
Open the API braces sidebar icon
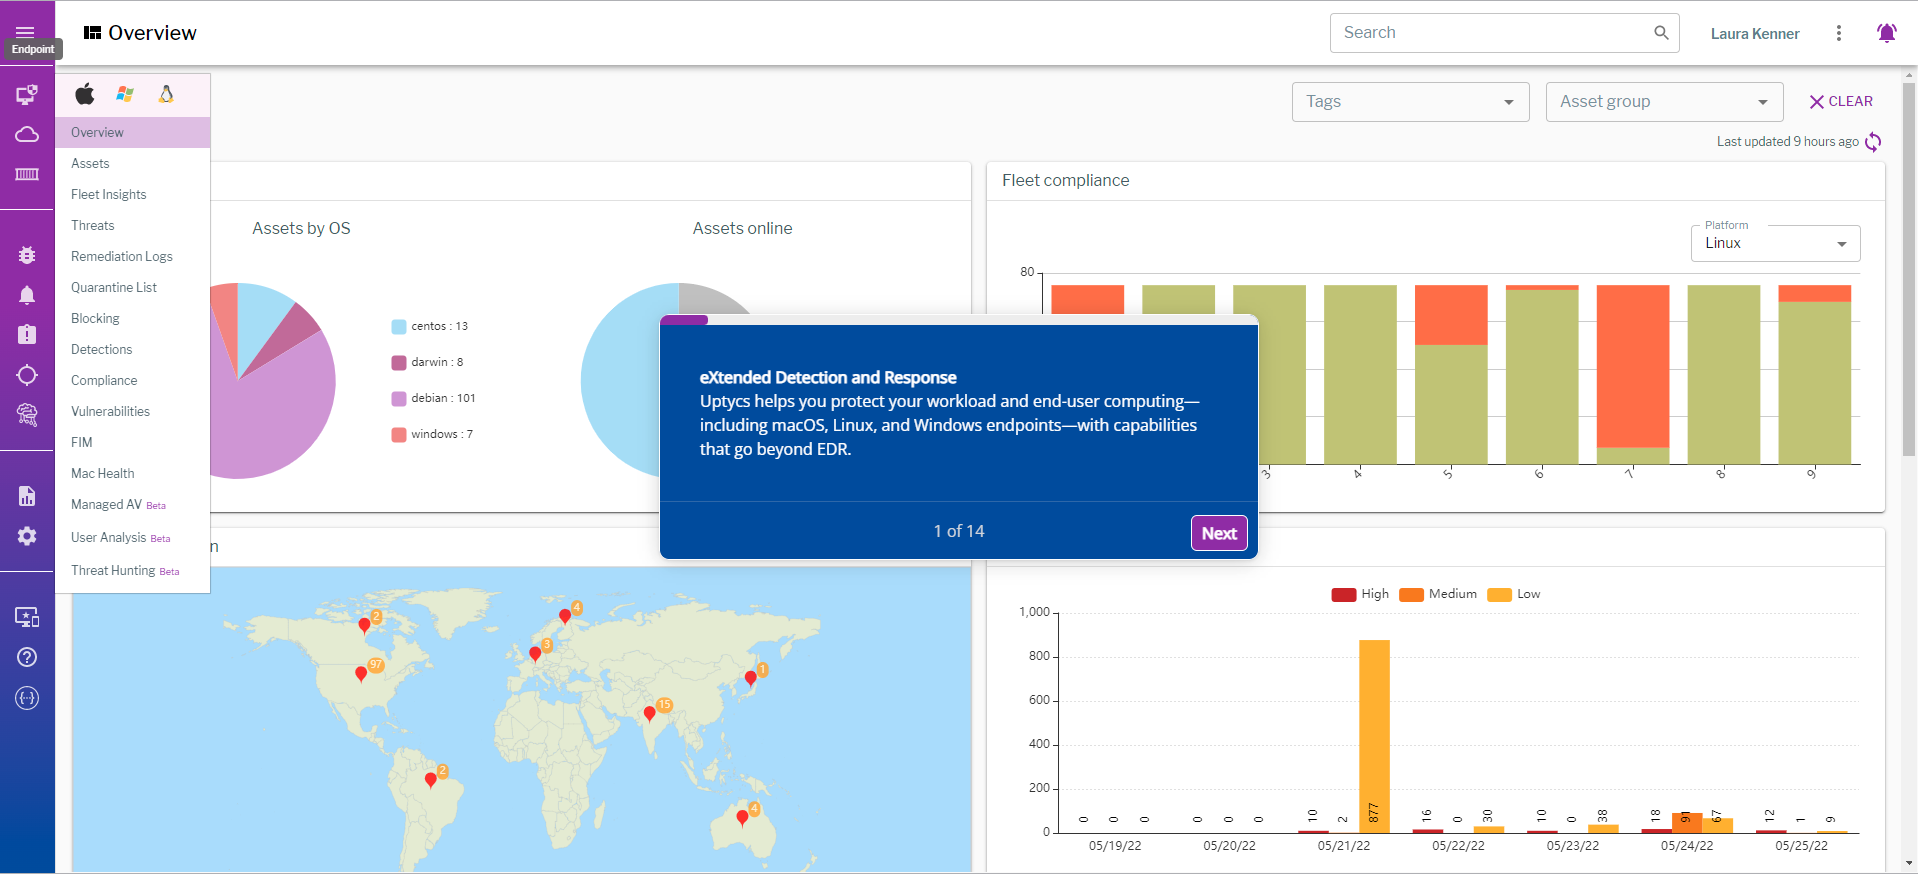pyautogui.click(x=27, y=698)
